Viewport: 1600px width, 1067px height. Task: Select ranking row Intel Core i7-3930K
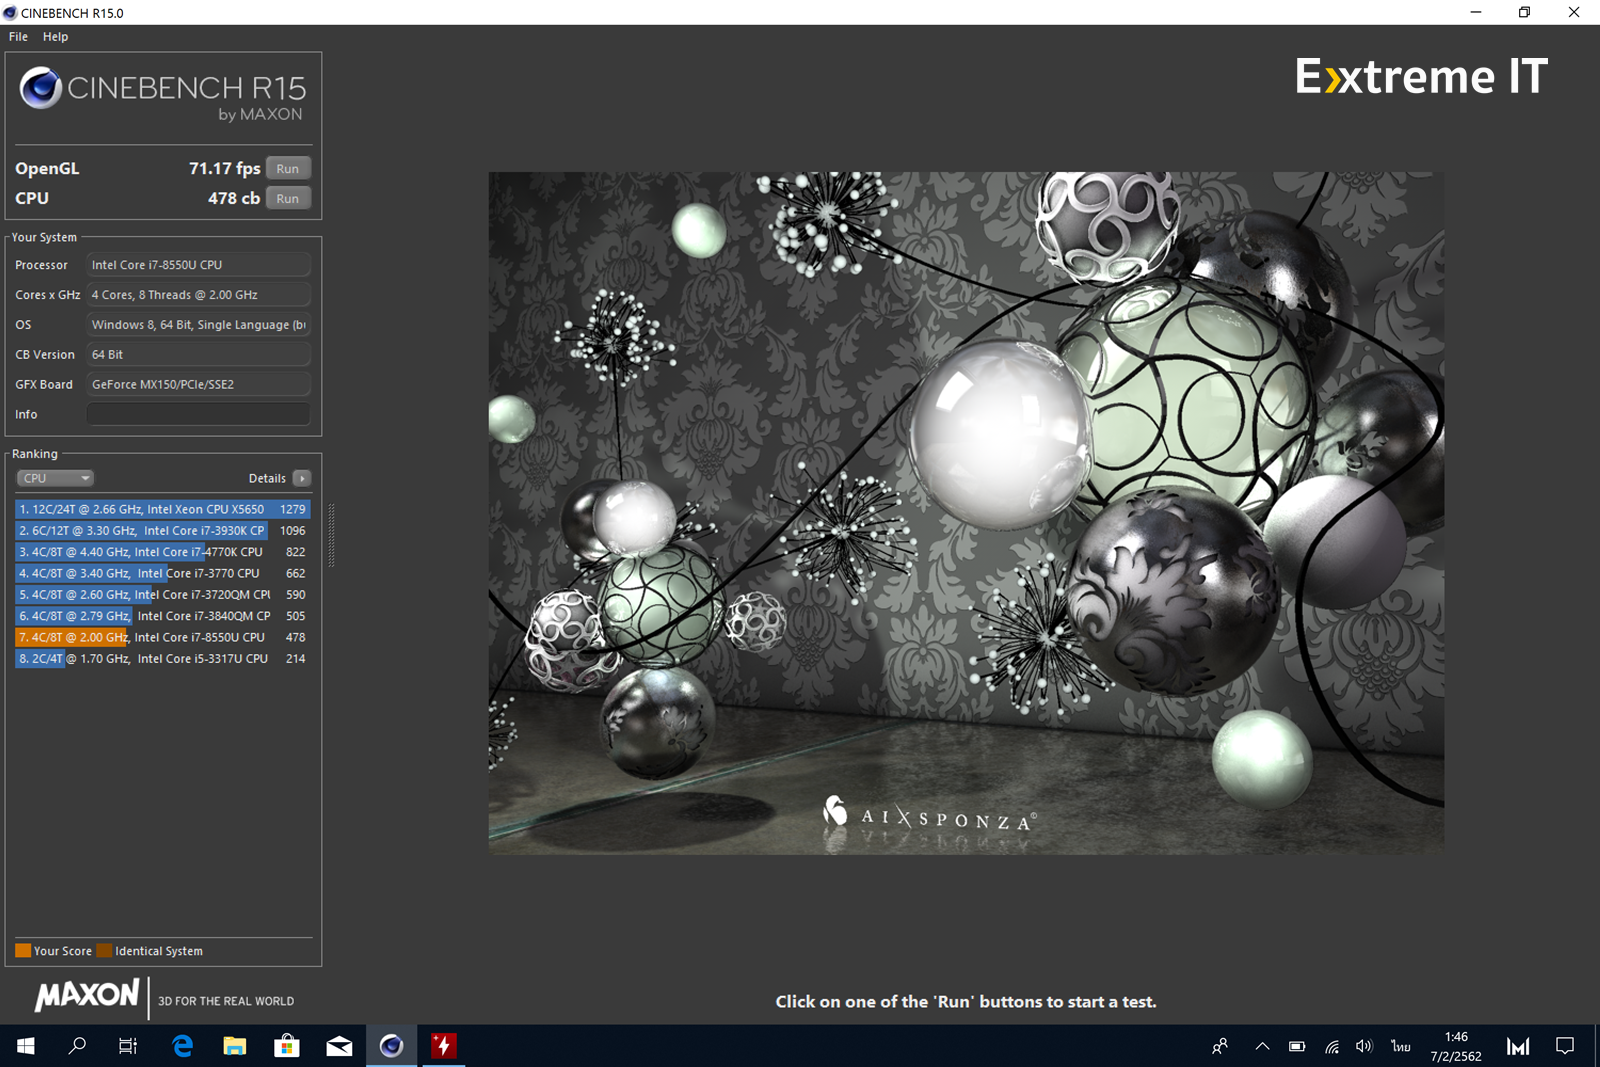click(x=162, y=530)
